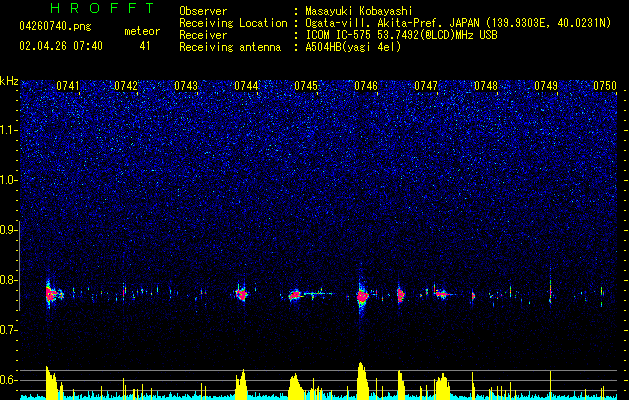This screenshot has width=629, height=400.
Task: Click the meteor echo between 0746 and 0747
Action: click(x=400, y=295)
